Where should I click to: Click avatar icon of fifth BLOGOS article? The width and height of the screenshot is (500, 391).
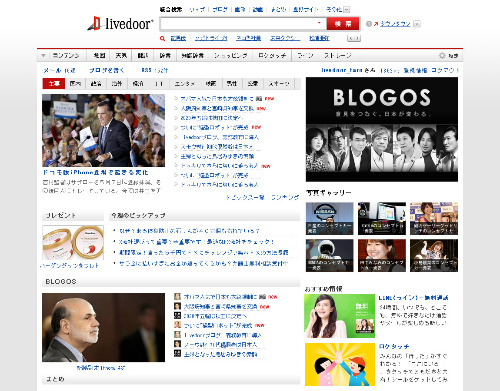click(x=177, y=334)
